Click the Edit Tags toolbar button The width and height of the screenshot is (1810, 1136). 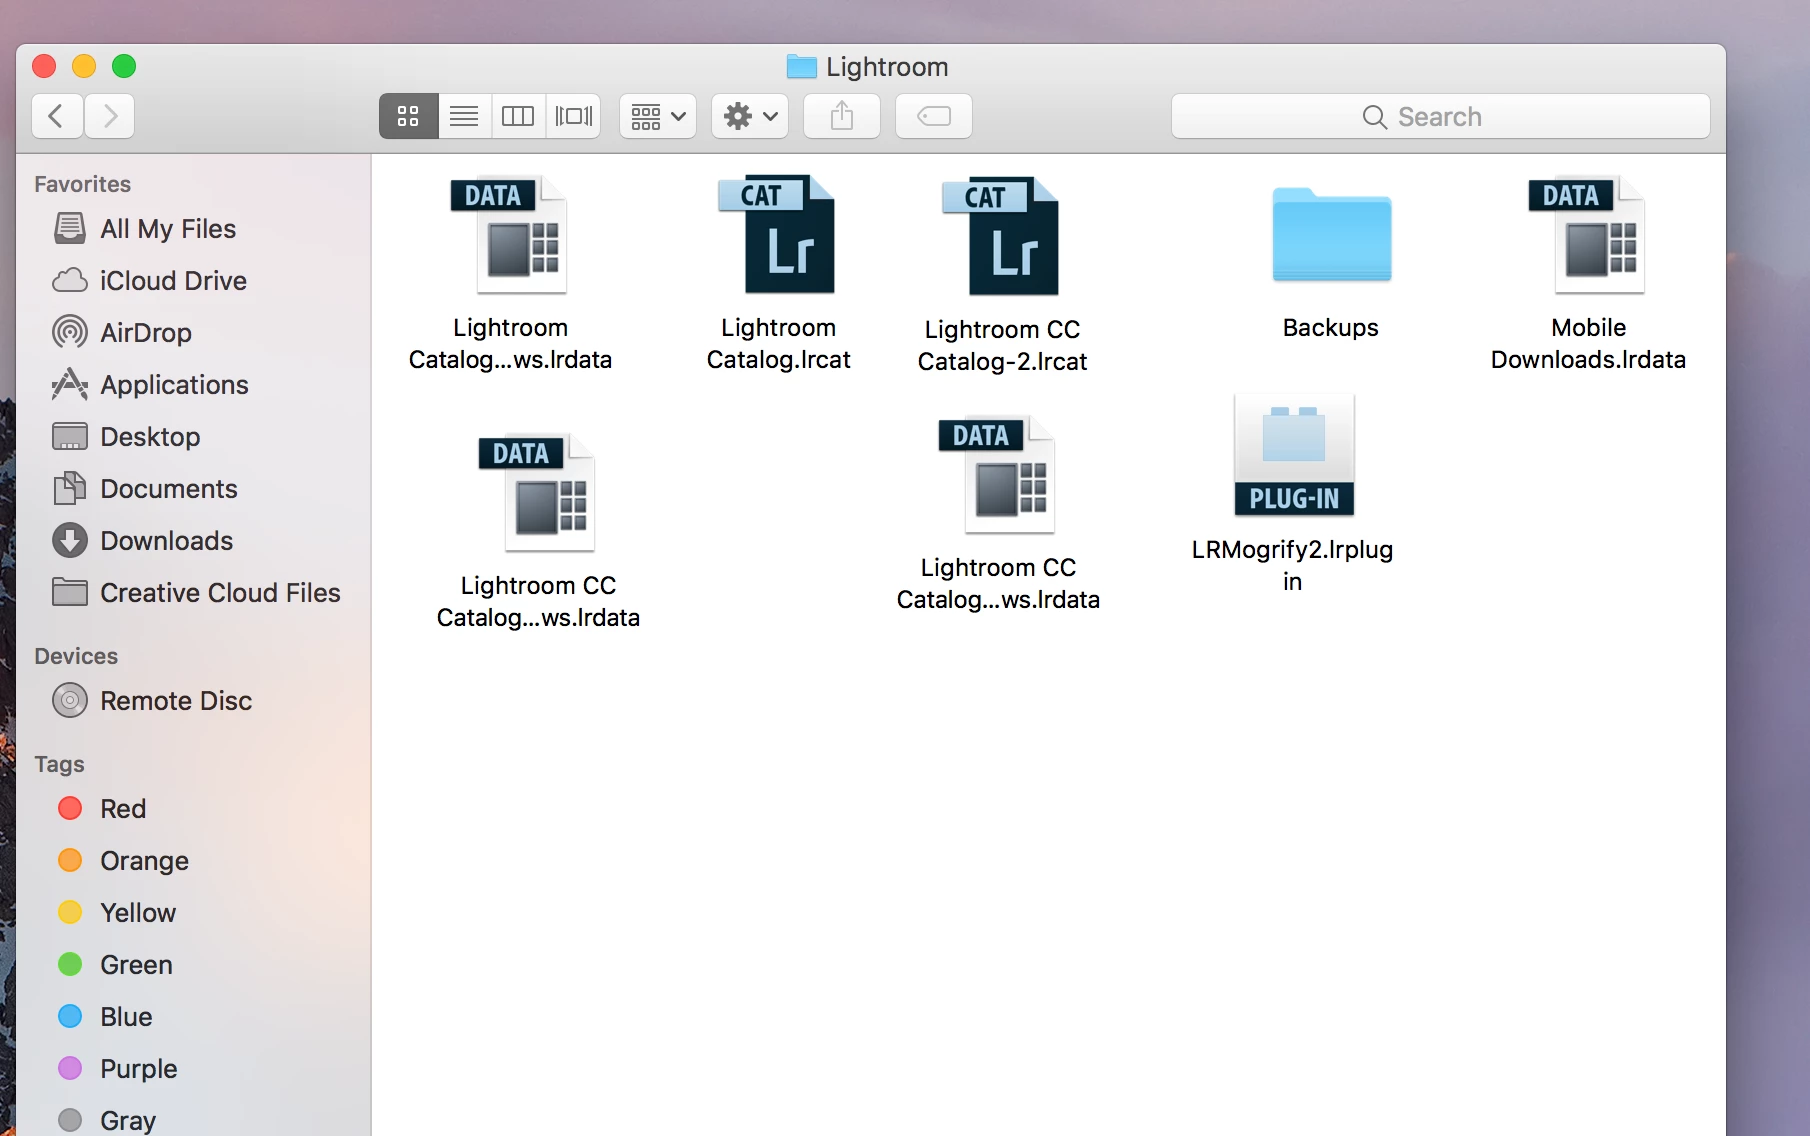934,116
